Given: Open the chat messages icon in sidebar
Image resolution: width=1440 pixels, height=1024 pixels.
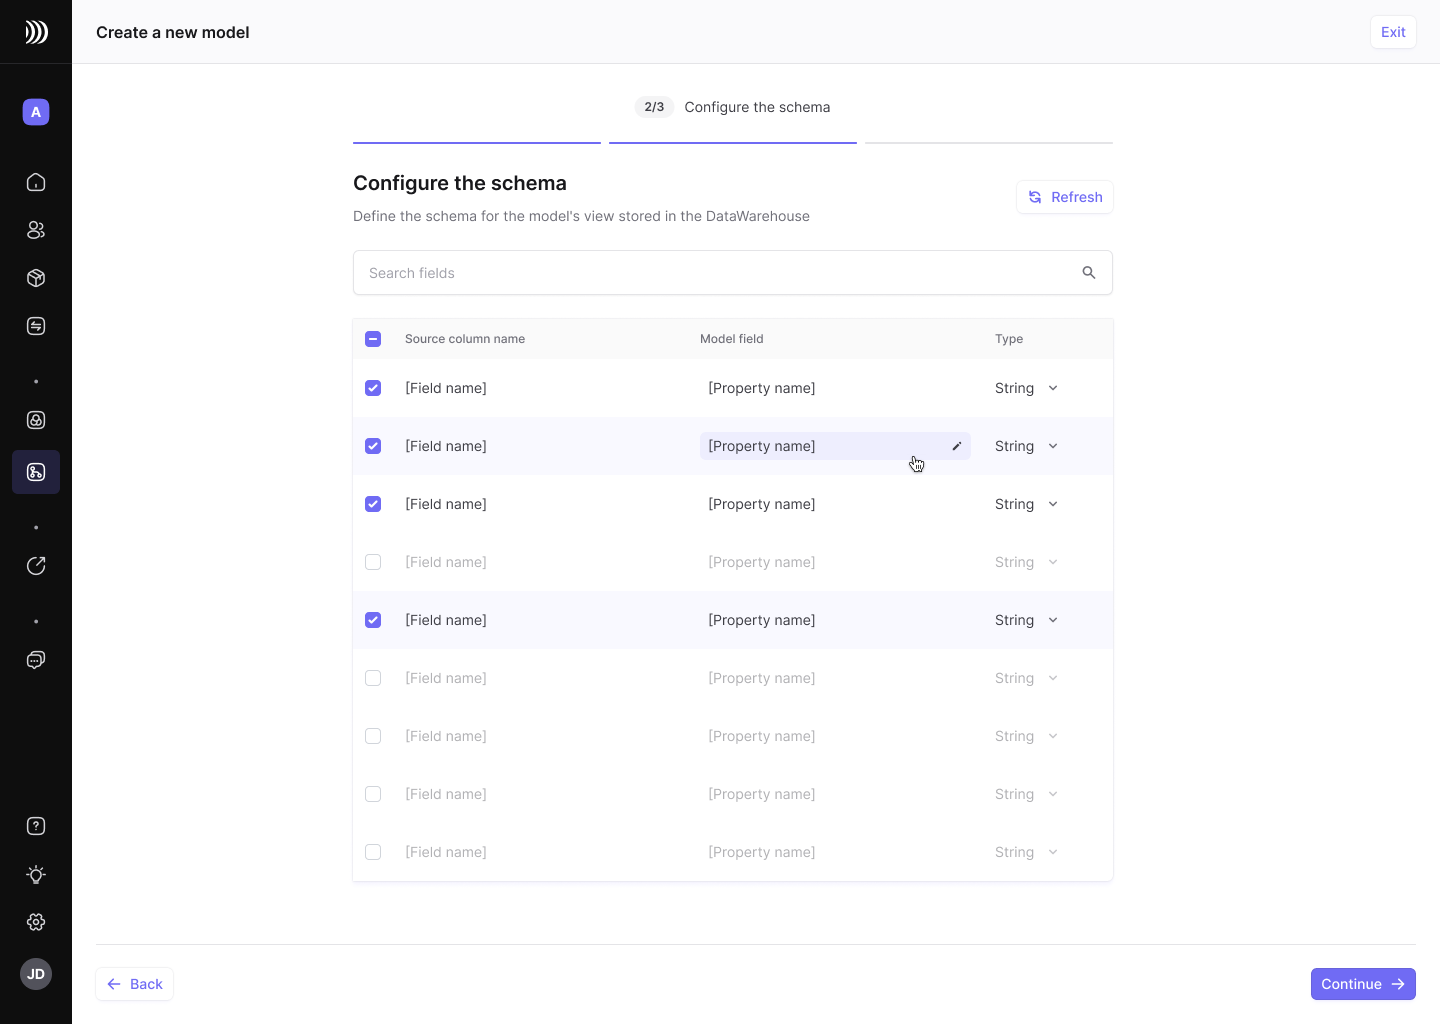Looking at the screenshot, I should (36, 660).
